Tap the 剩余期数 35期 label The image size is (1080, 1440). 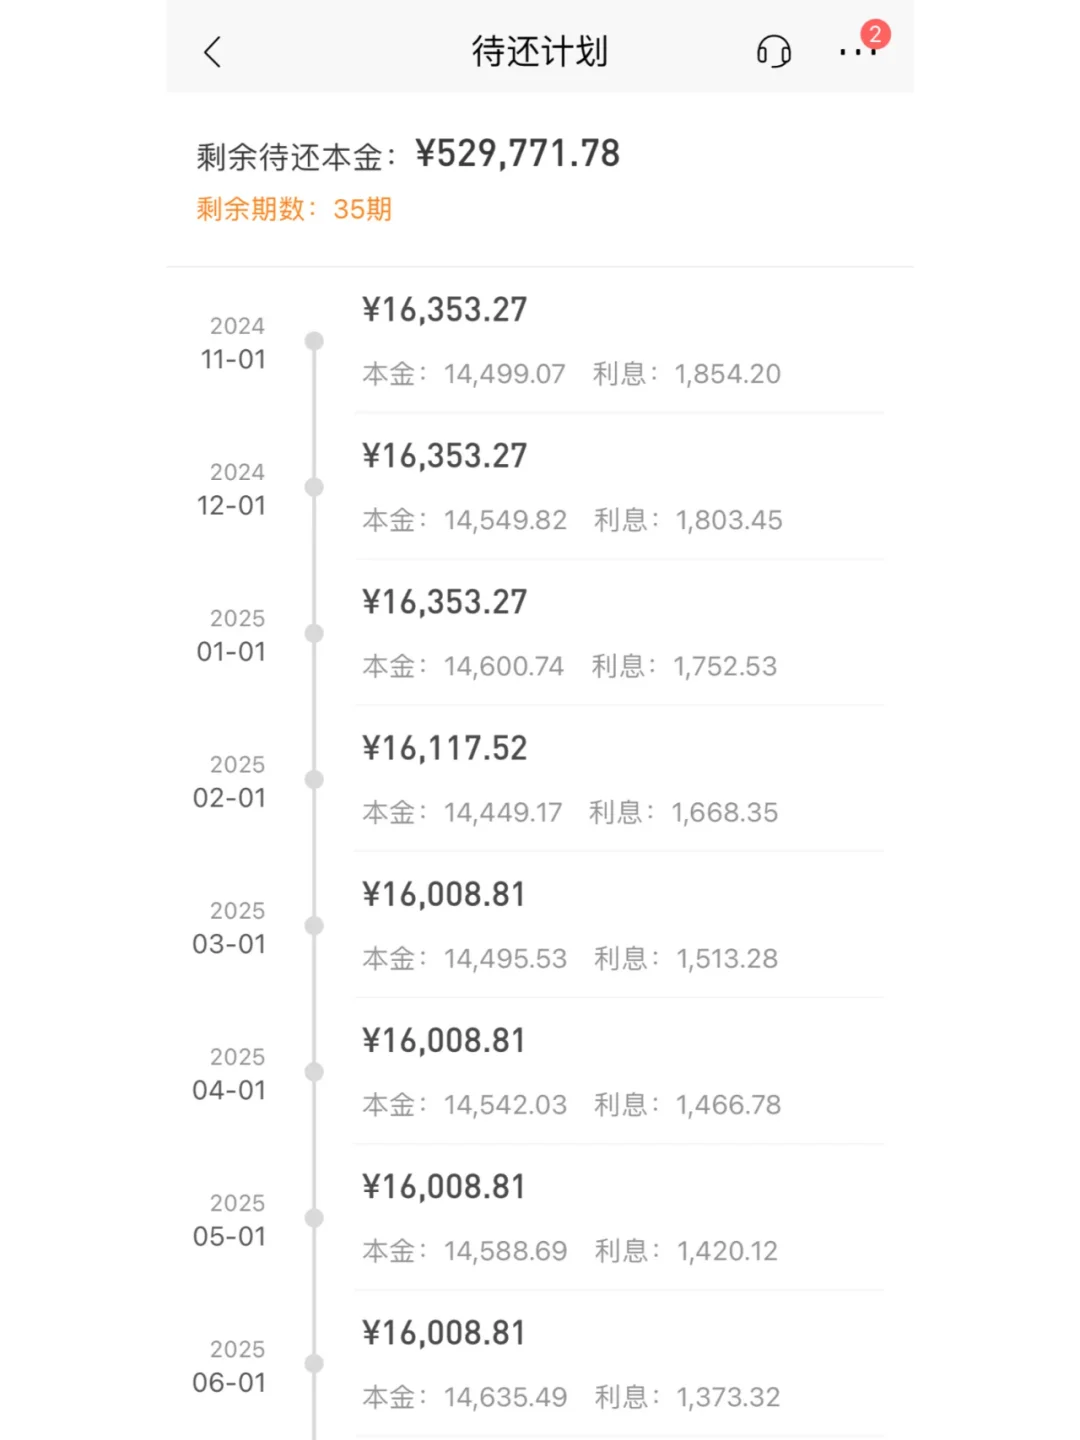pos(294,209)
